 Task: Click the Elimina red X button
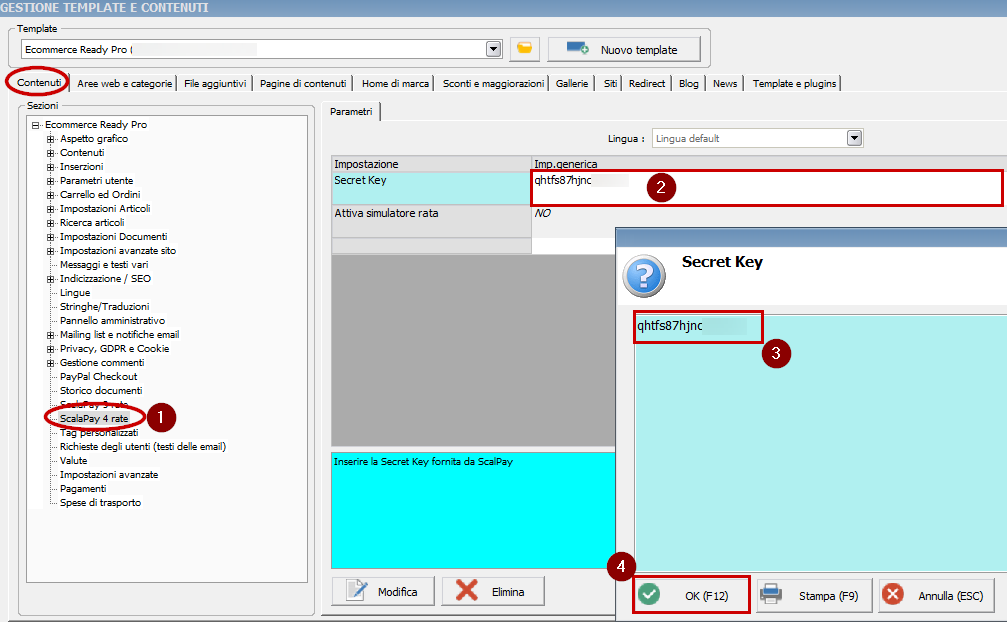point(493,592)
